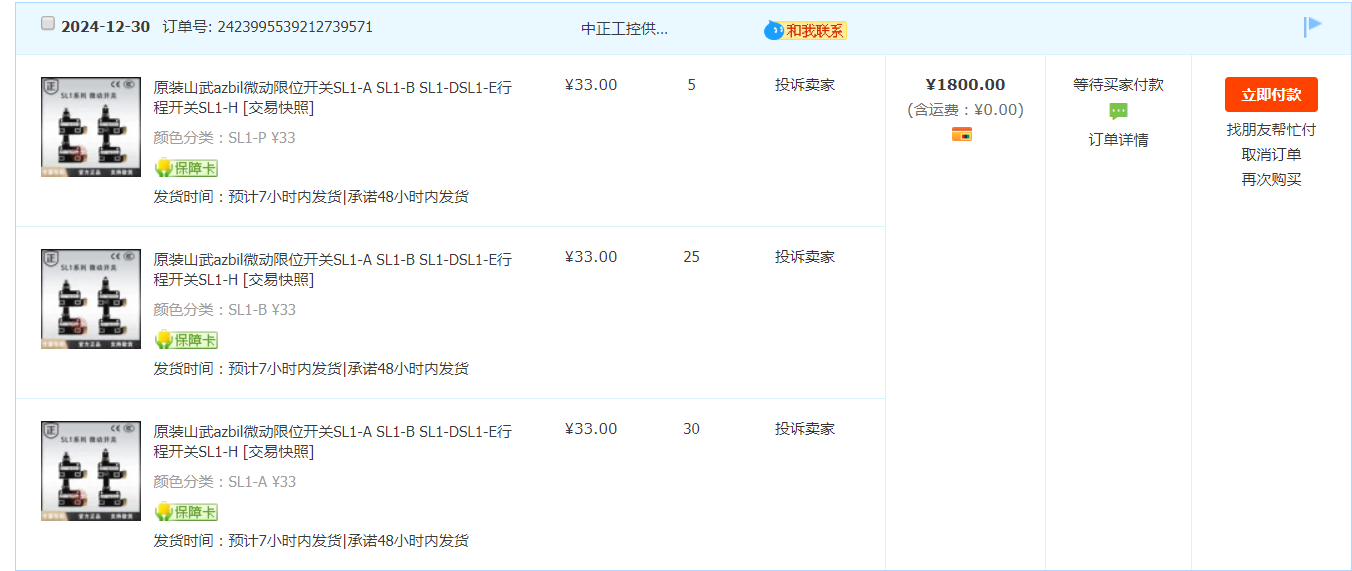Click 保障卡 badge for SL1-A item
Screen dimensions: 1352x571
186,512
